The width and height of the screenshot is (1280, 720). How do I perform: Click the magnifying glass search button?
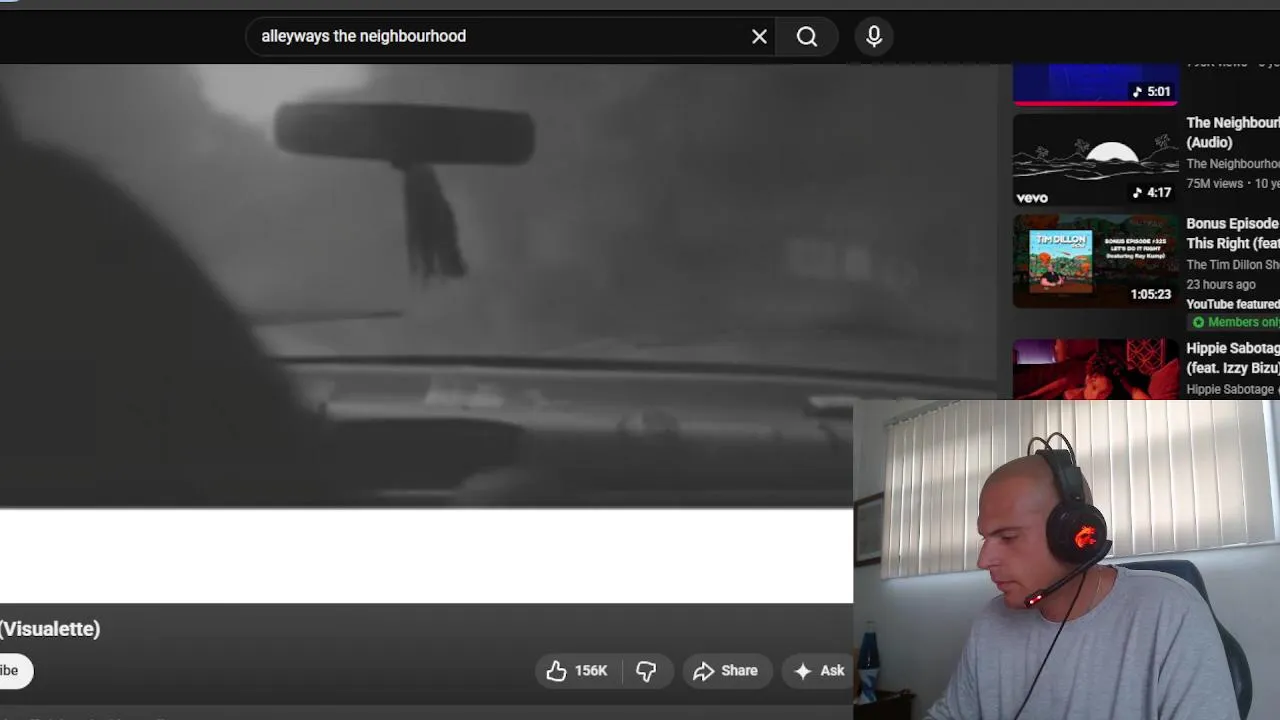[807, 36]
